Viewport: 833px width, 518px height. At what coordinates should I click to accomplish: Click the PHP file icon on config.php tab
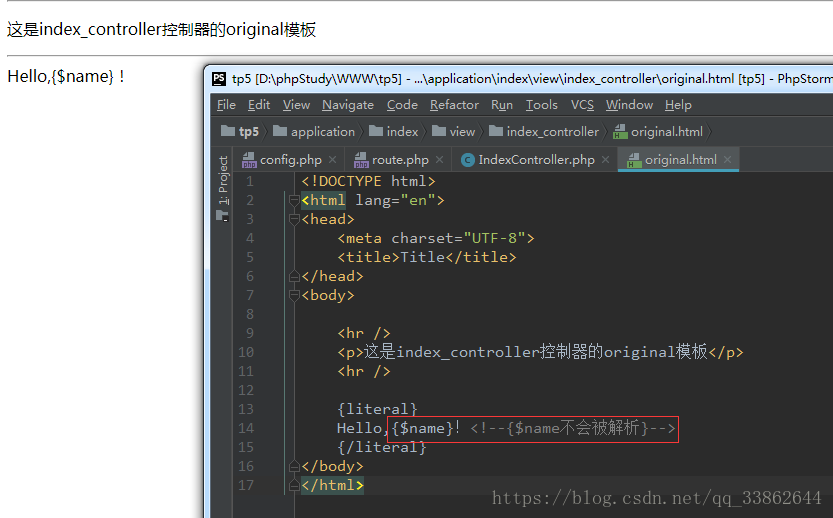[249, 160]
